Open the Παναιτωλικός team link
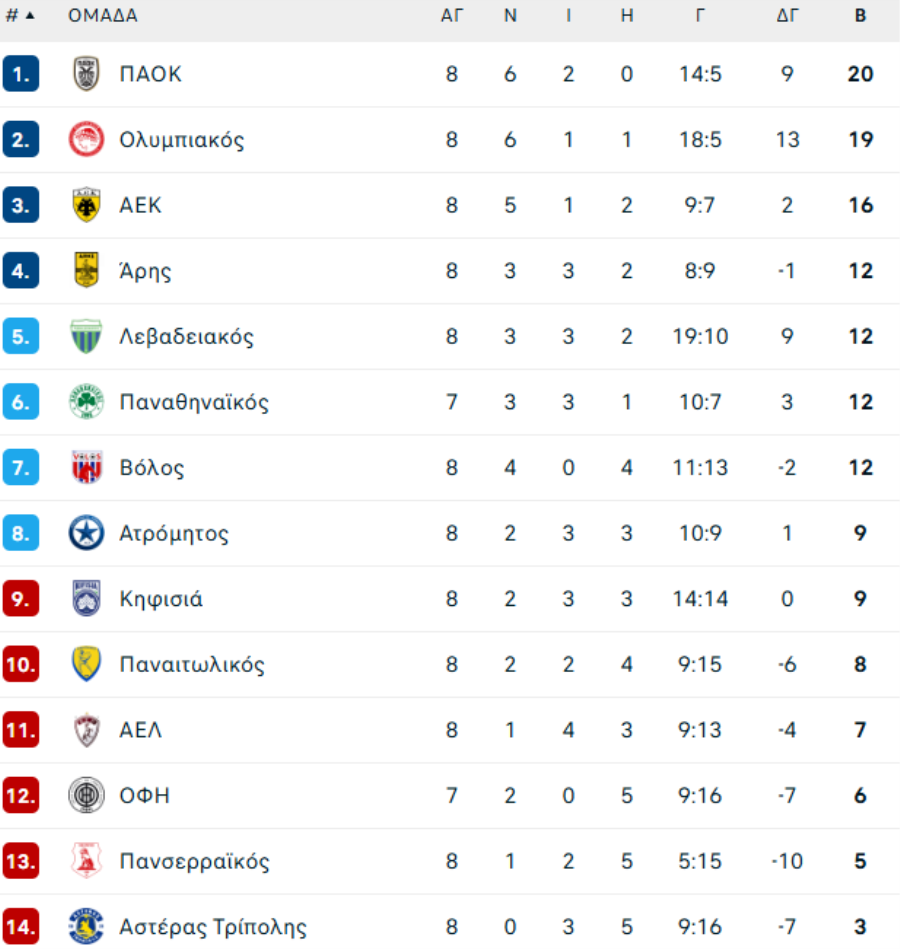Screen dimensions: 900x949 [x=192, y=665]
